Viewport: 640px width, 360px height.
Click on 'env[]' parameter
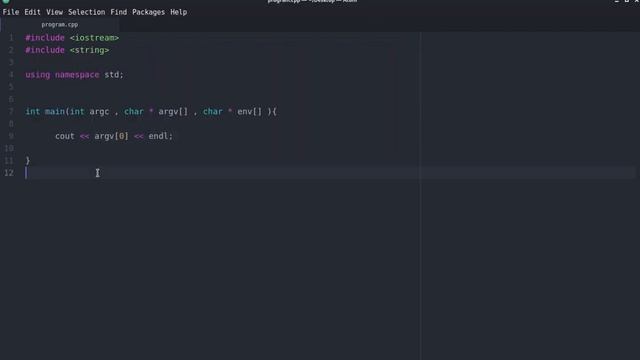(x=249, y=111)
